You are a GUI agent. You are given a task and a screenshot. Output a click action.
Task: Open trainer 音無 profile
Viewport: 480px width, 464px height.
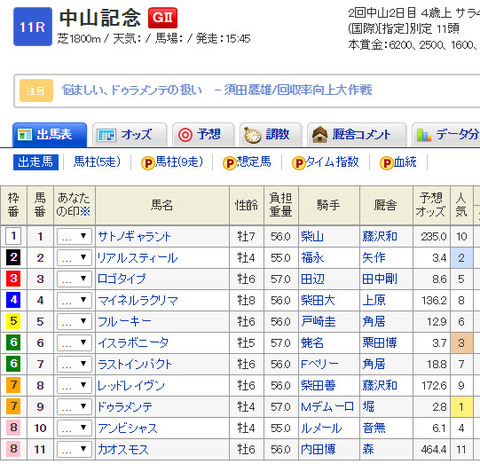(374, 428)
